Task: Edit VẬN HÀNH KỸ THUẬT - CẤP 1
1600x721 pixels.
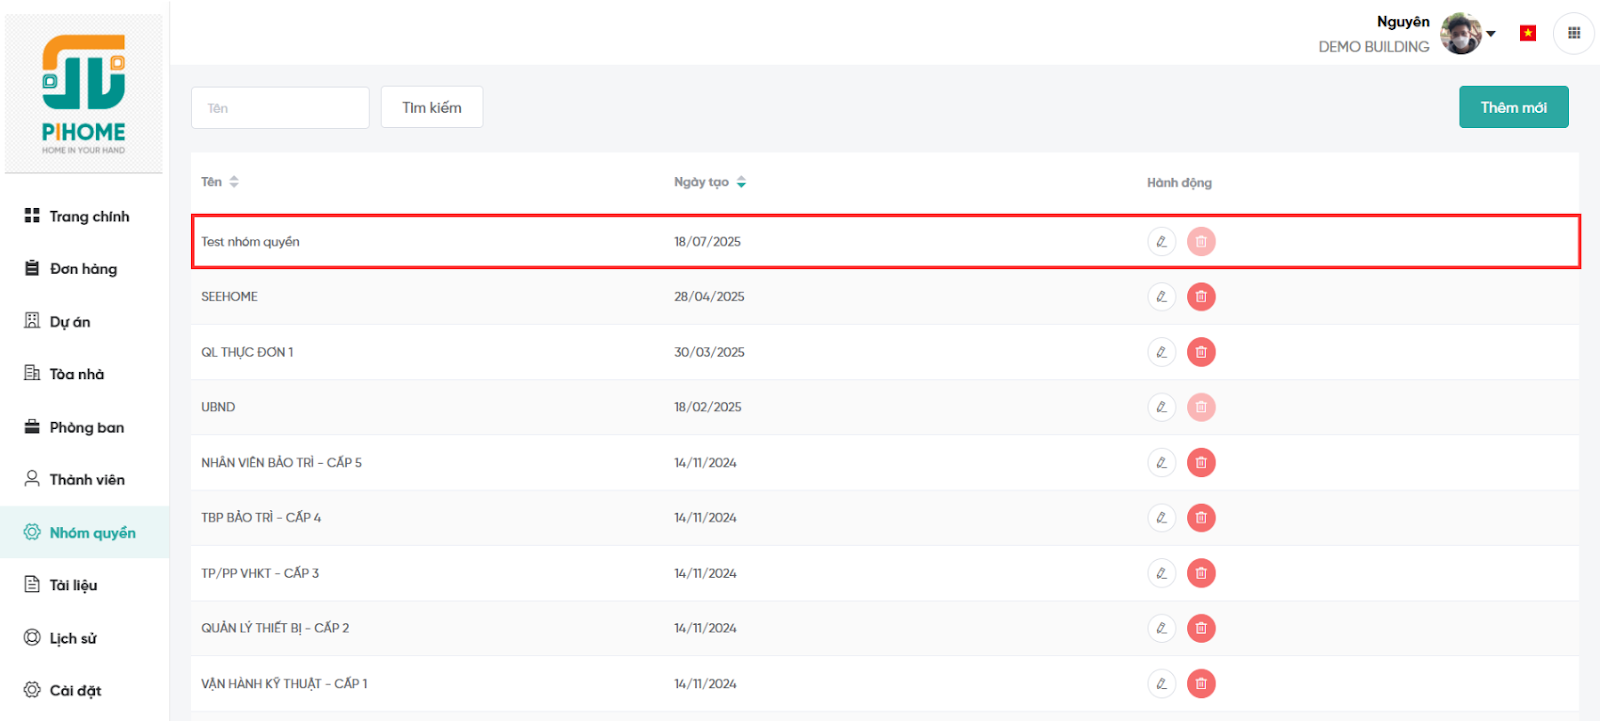Action: point(1161,684)
